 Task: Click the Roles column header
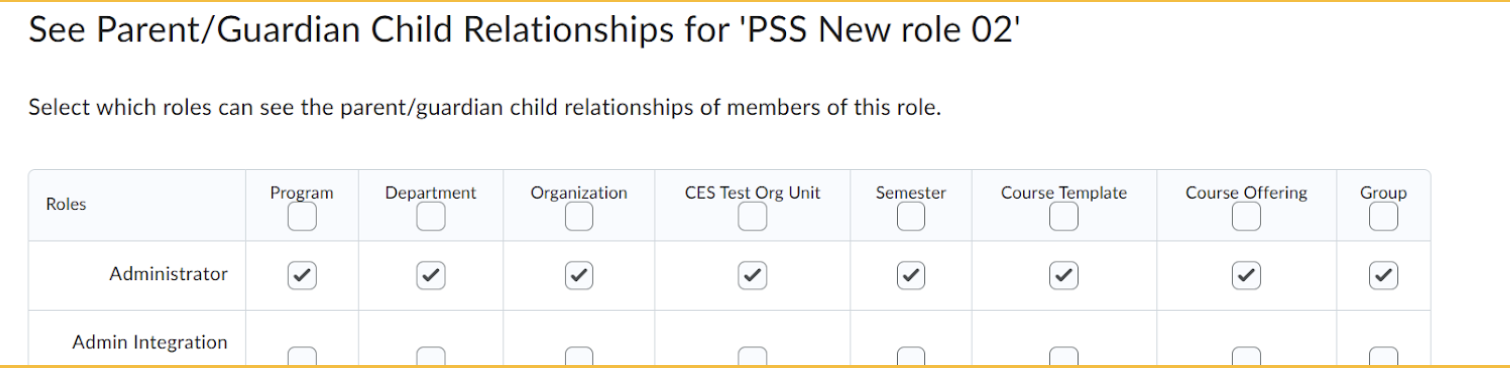[66, 204]
